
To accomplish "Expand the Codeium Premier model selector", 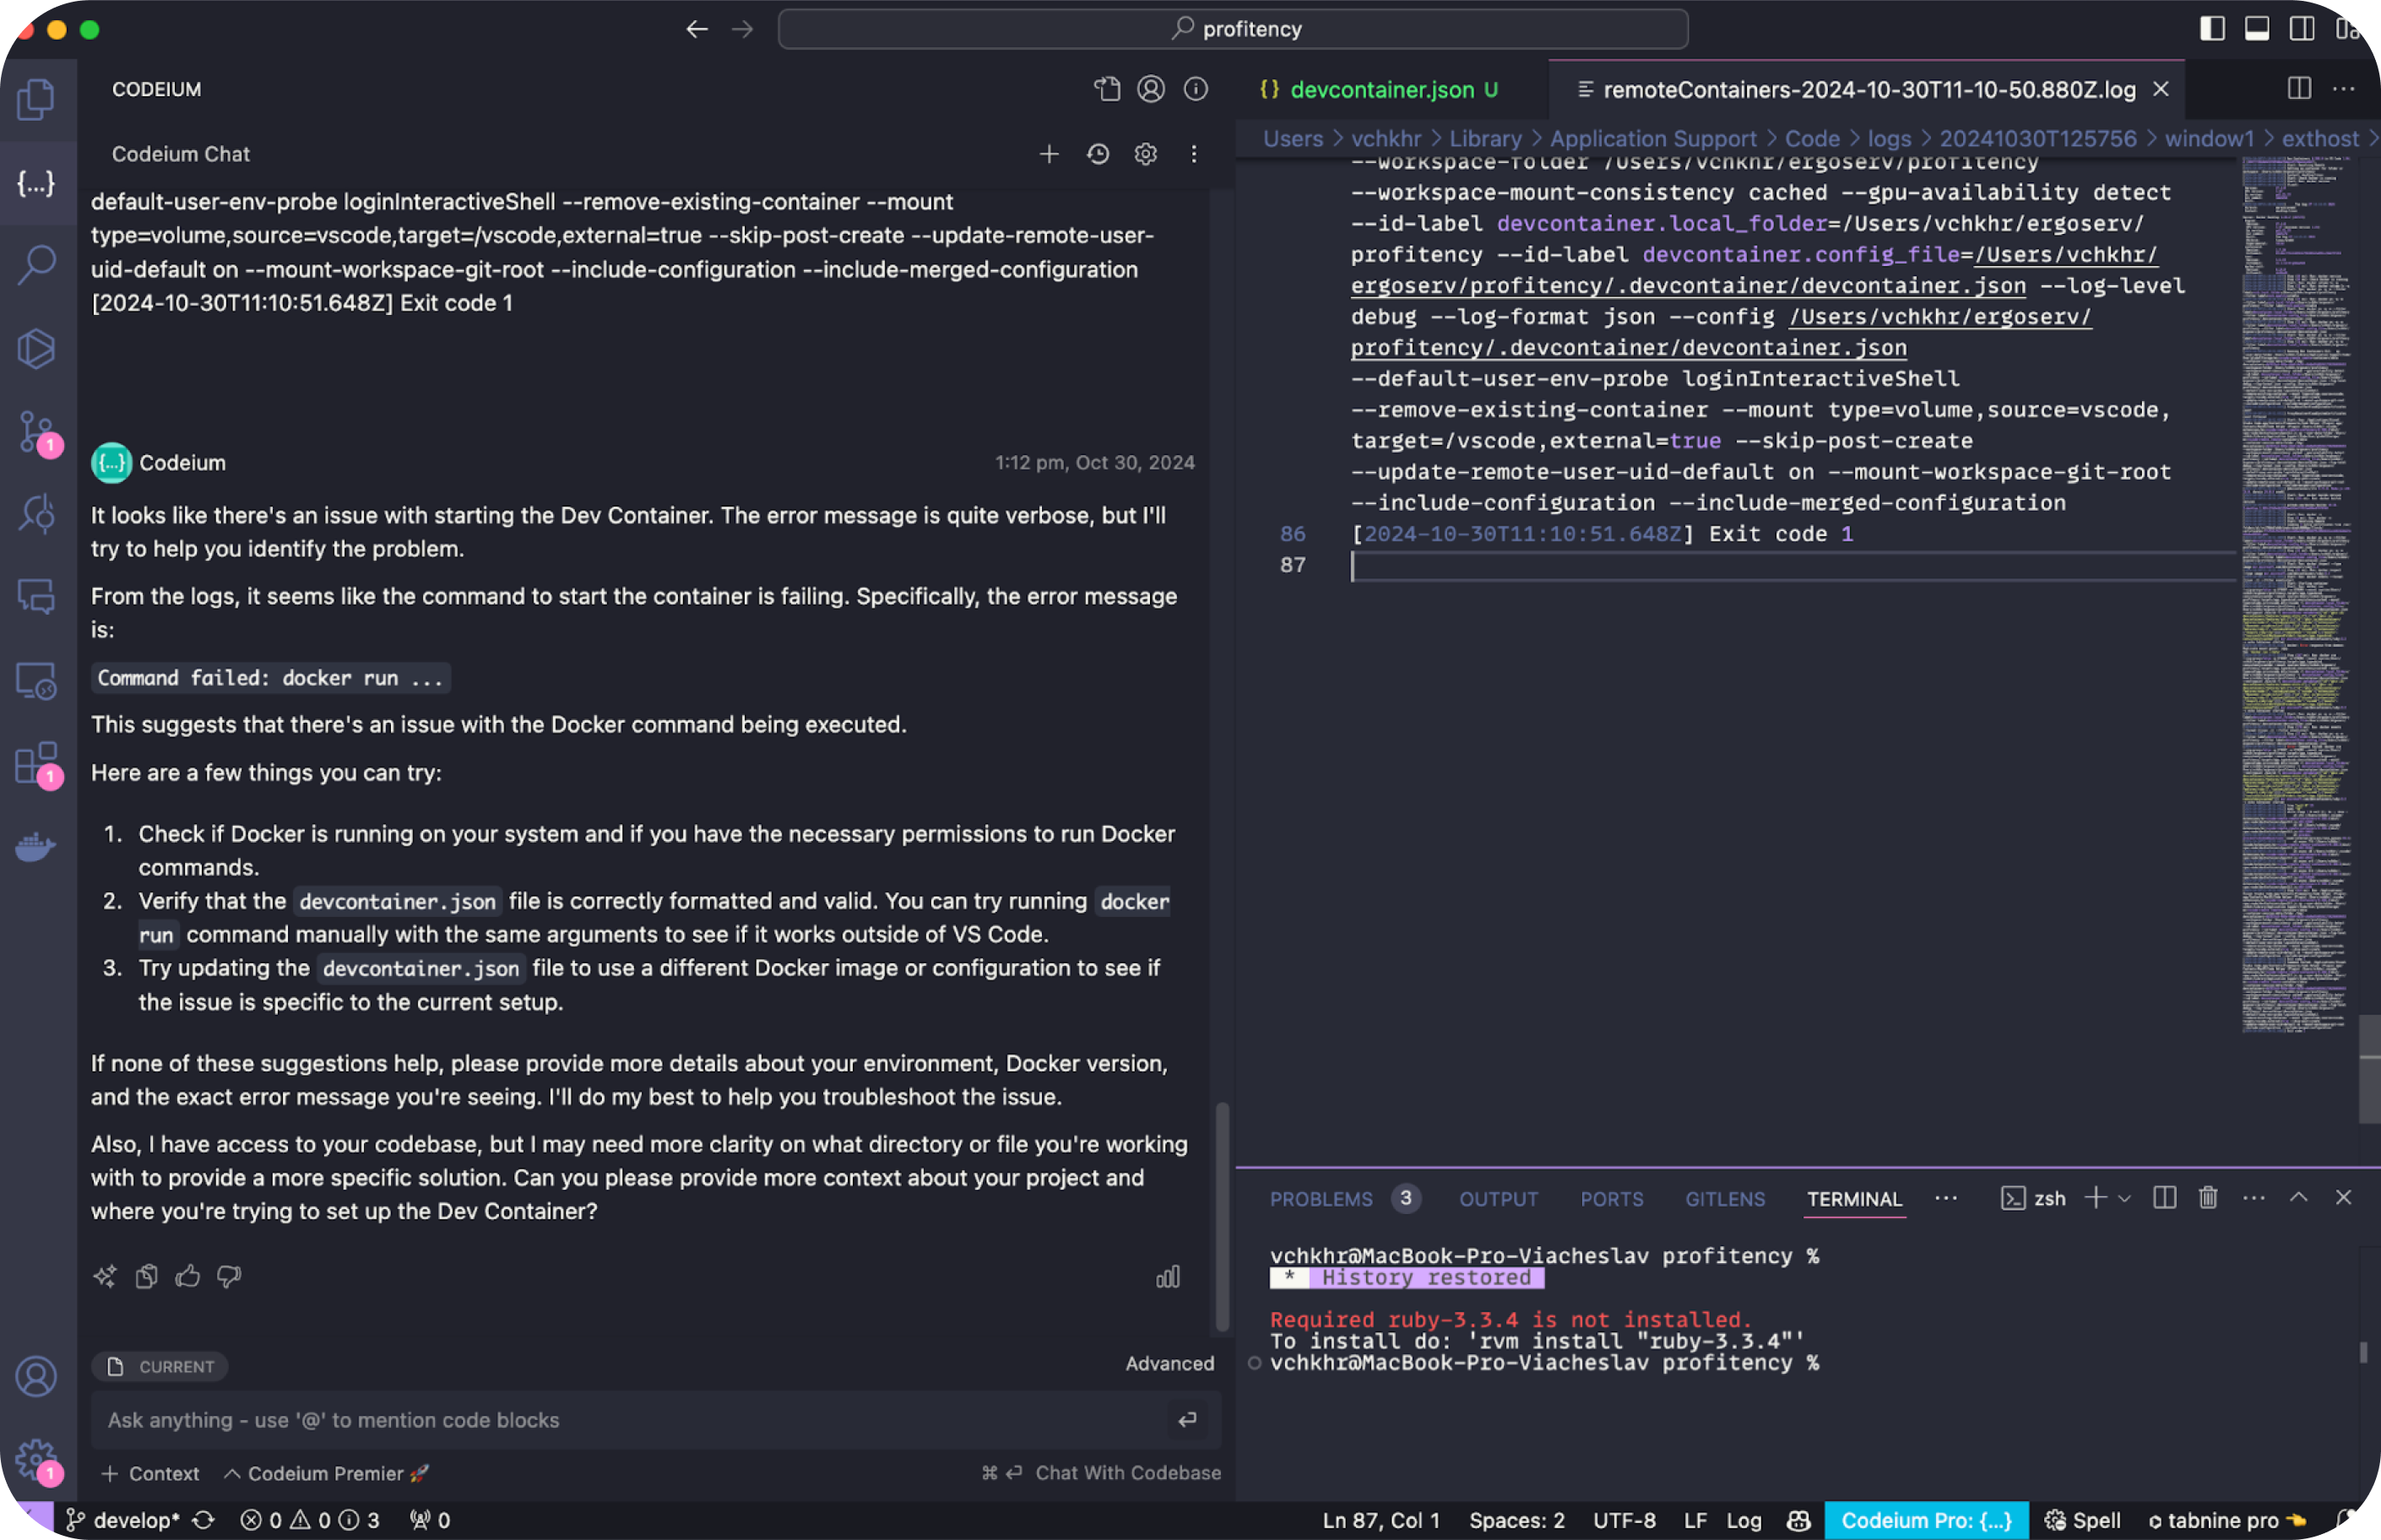I will point(325,1473).
